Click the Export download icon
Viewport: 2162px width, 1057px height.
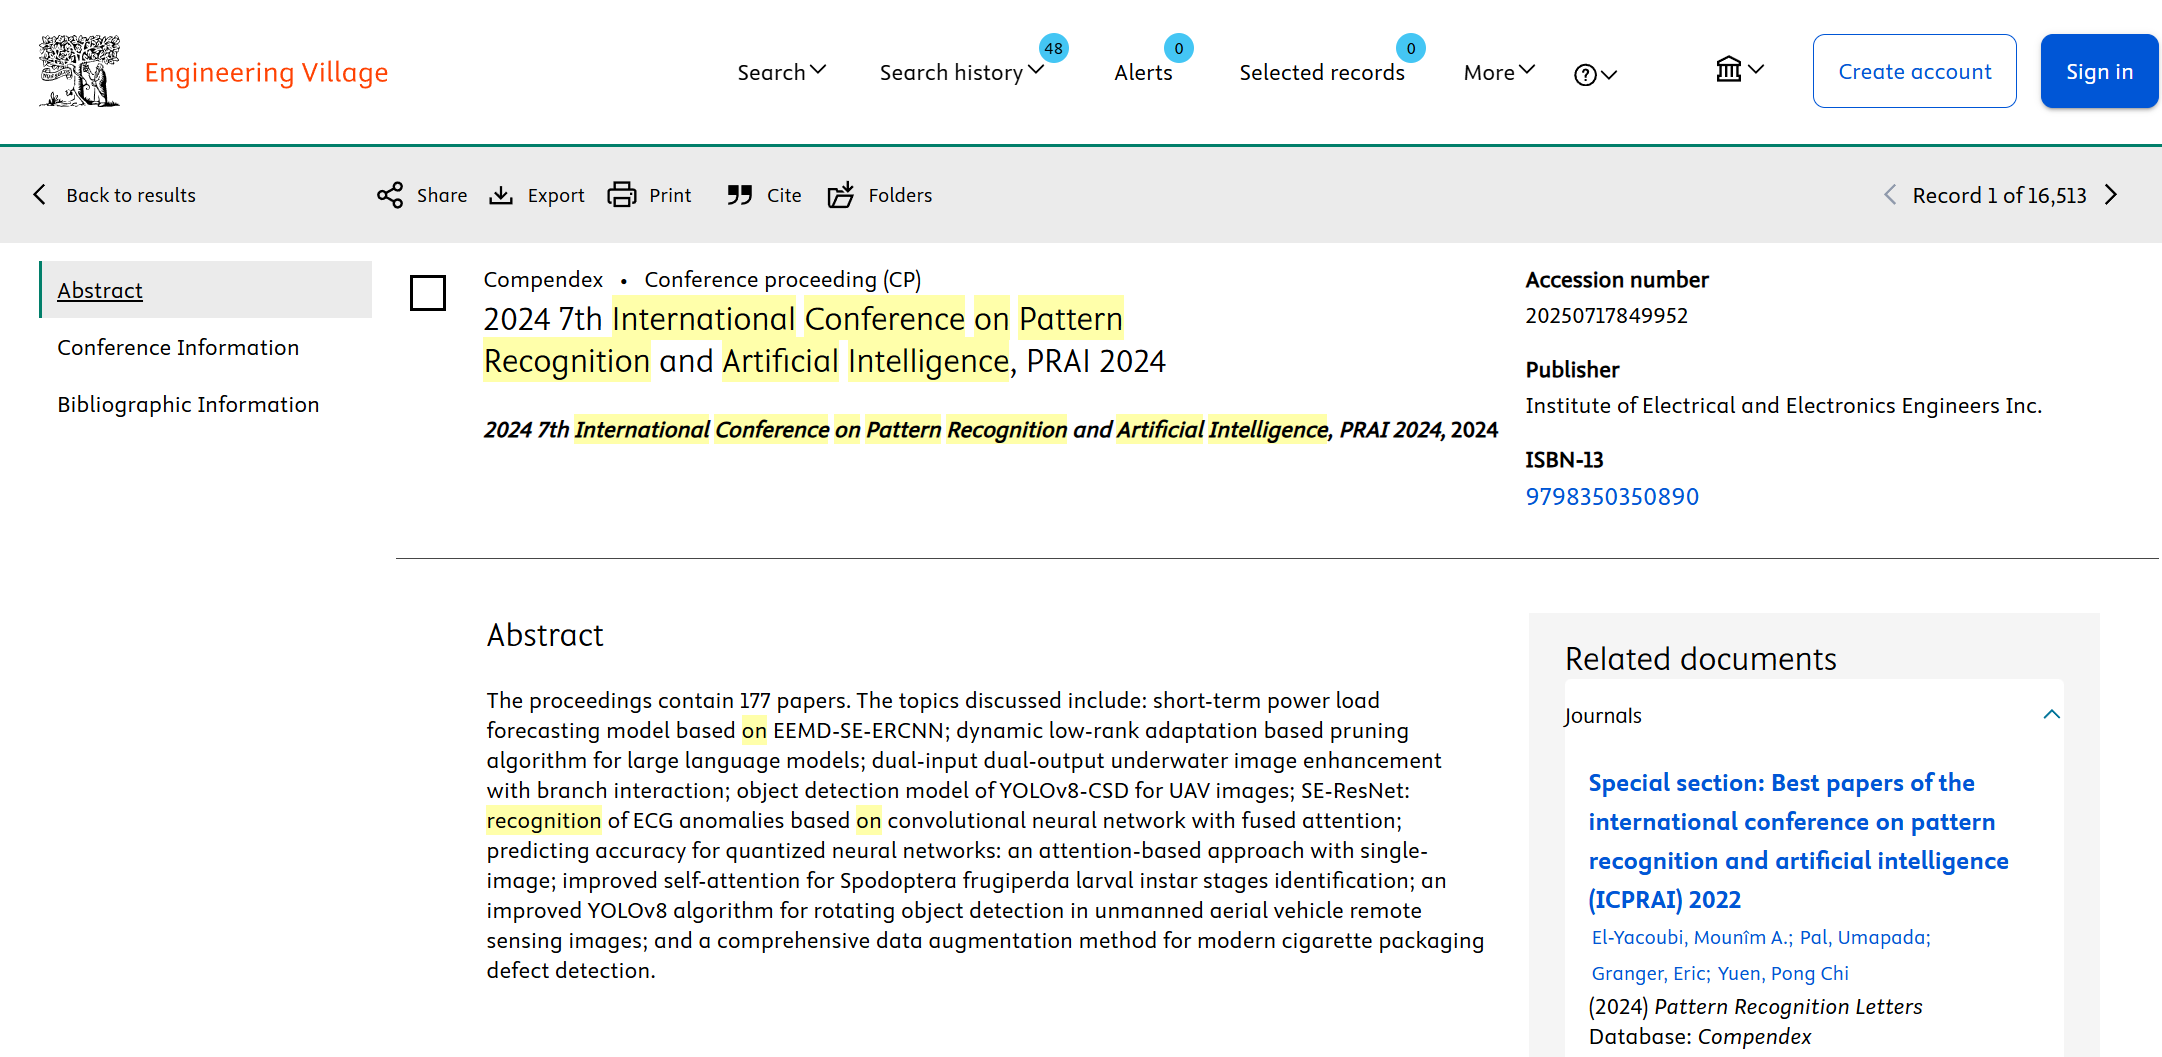(501, 195)
